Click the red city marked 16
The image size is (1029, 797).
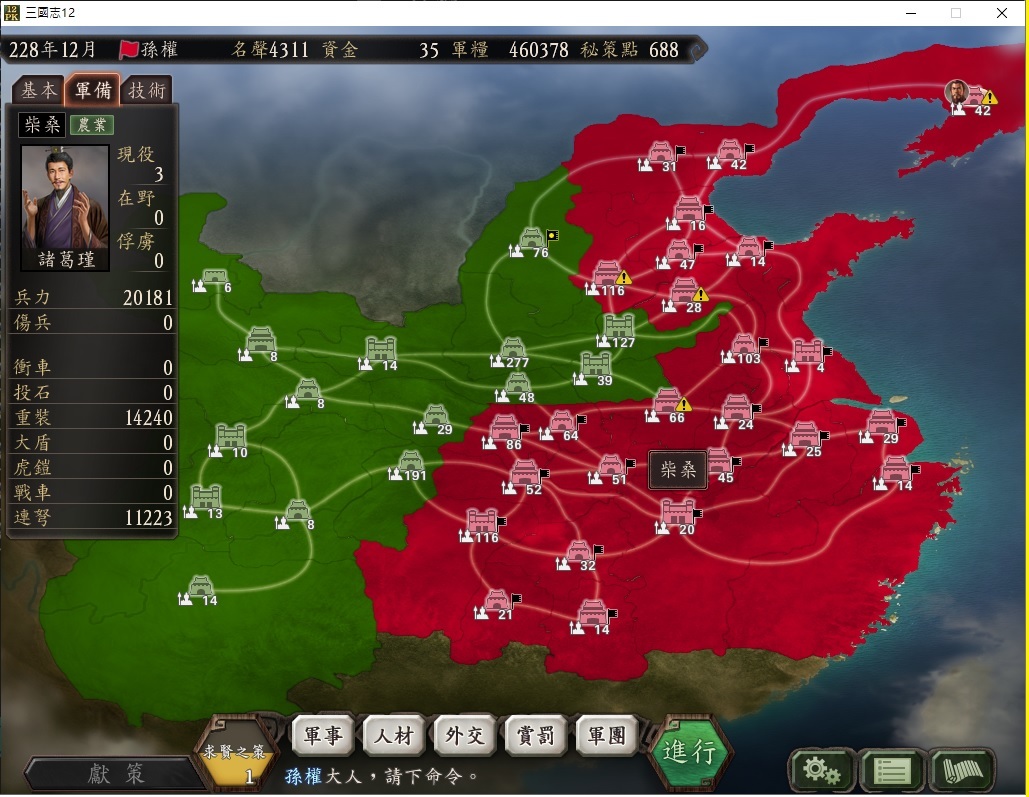click(688, 211)
